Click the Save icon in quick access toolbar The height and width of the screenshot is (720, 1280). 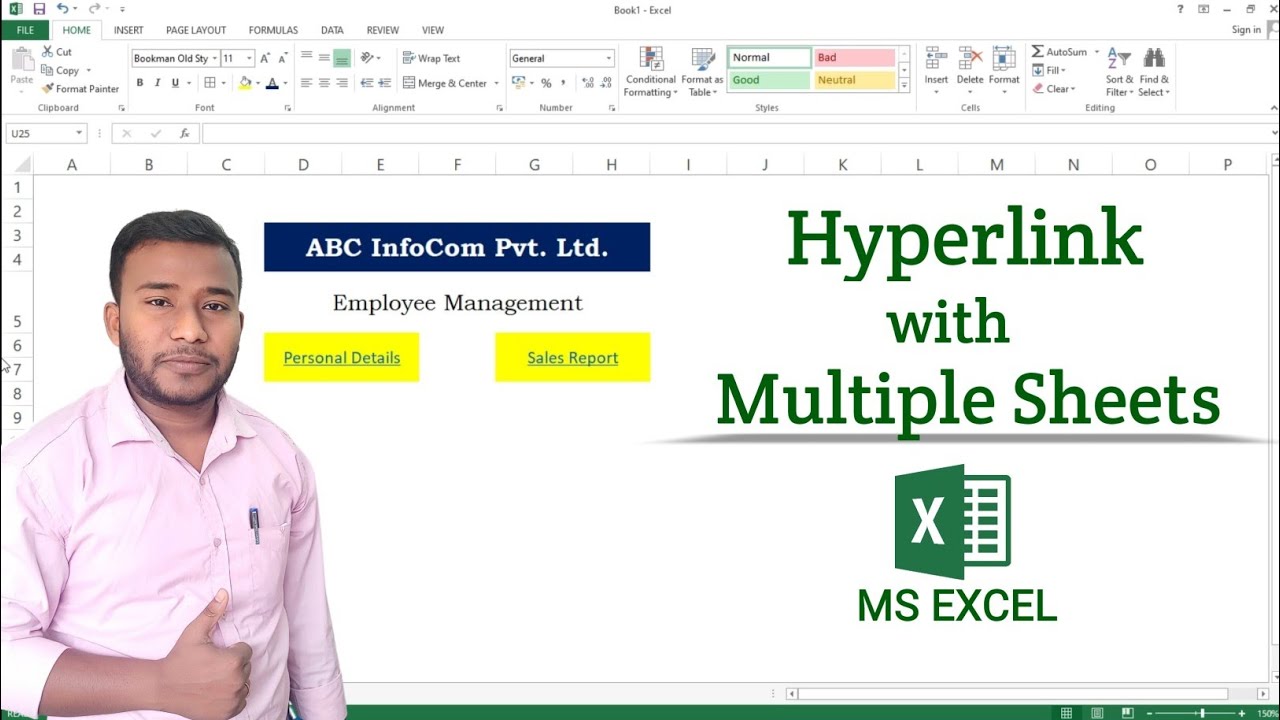tap(39, 9)
